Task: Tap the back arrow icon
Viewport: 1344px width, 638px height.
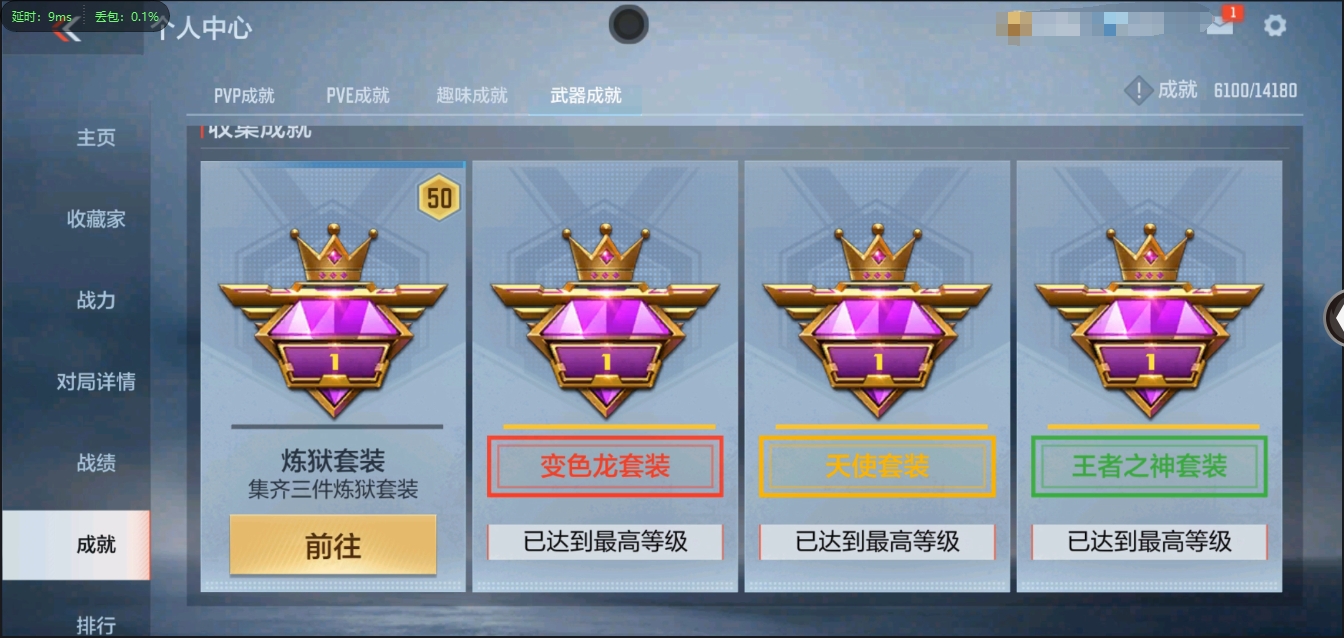Action: [x=67, y=30]
